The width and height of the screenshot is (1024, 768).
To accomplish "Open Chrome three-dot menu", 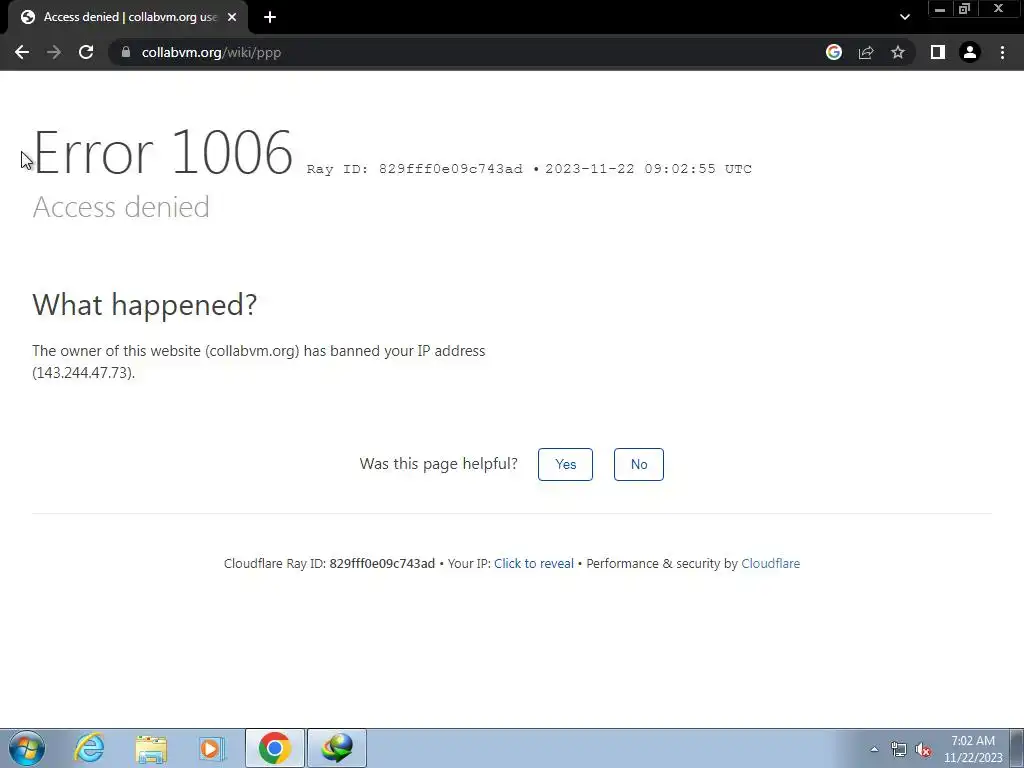I will [x=1002, y=52].
